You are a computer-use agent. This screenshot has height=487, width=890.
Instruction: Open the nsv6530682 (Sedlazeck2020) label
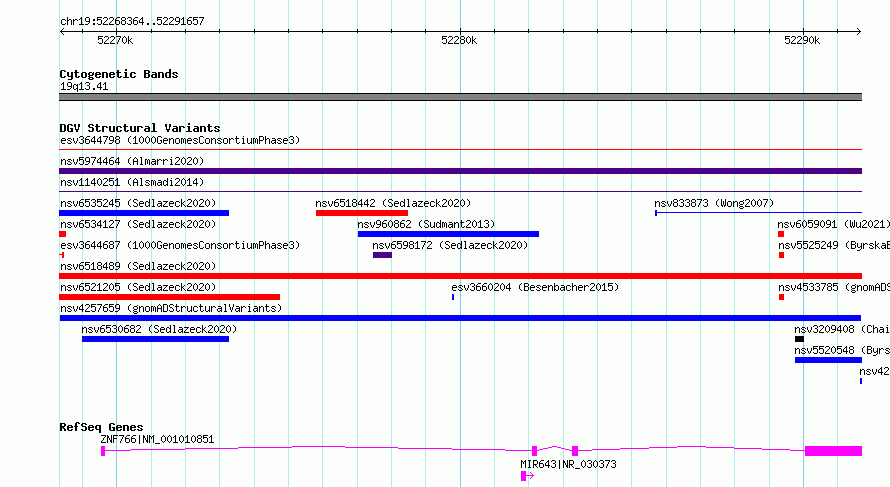pyautogui.click(x=159, y=329)
